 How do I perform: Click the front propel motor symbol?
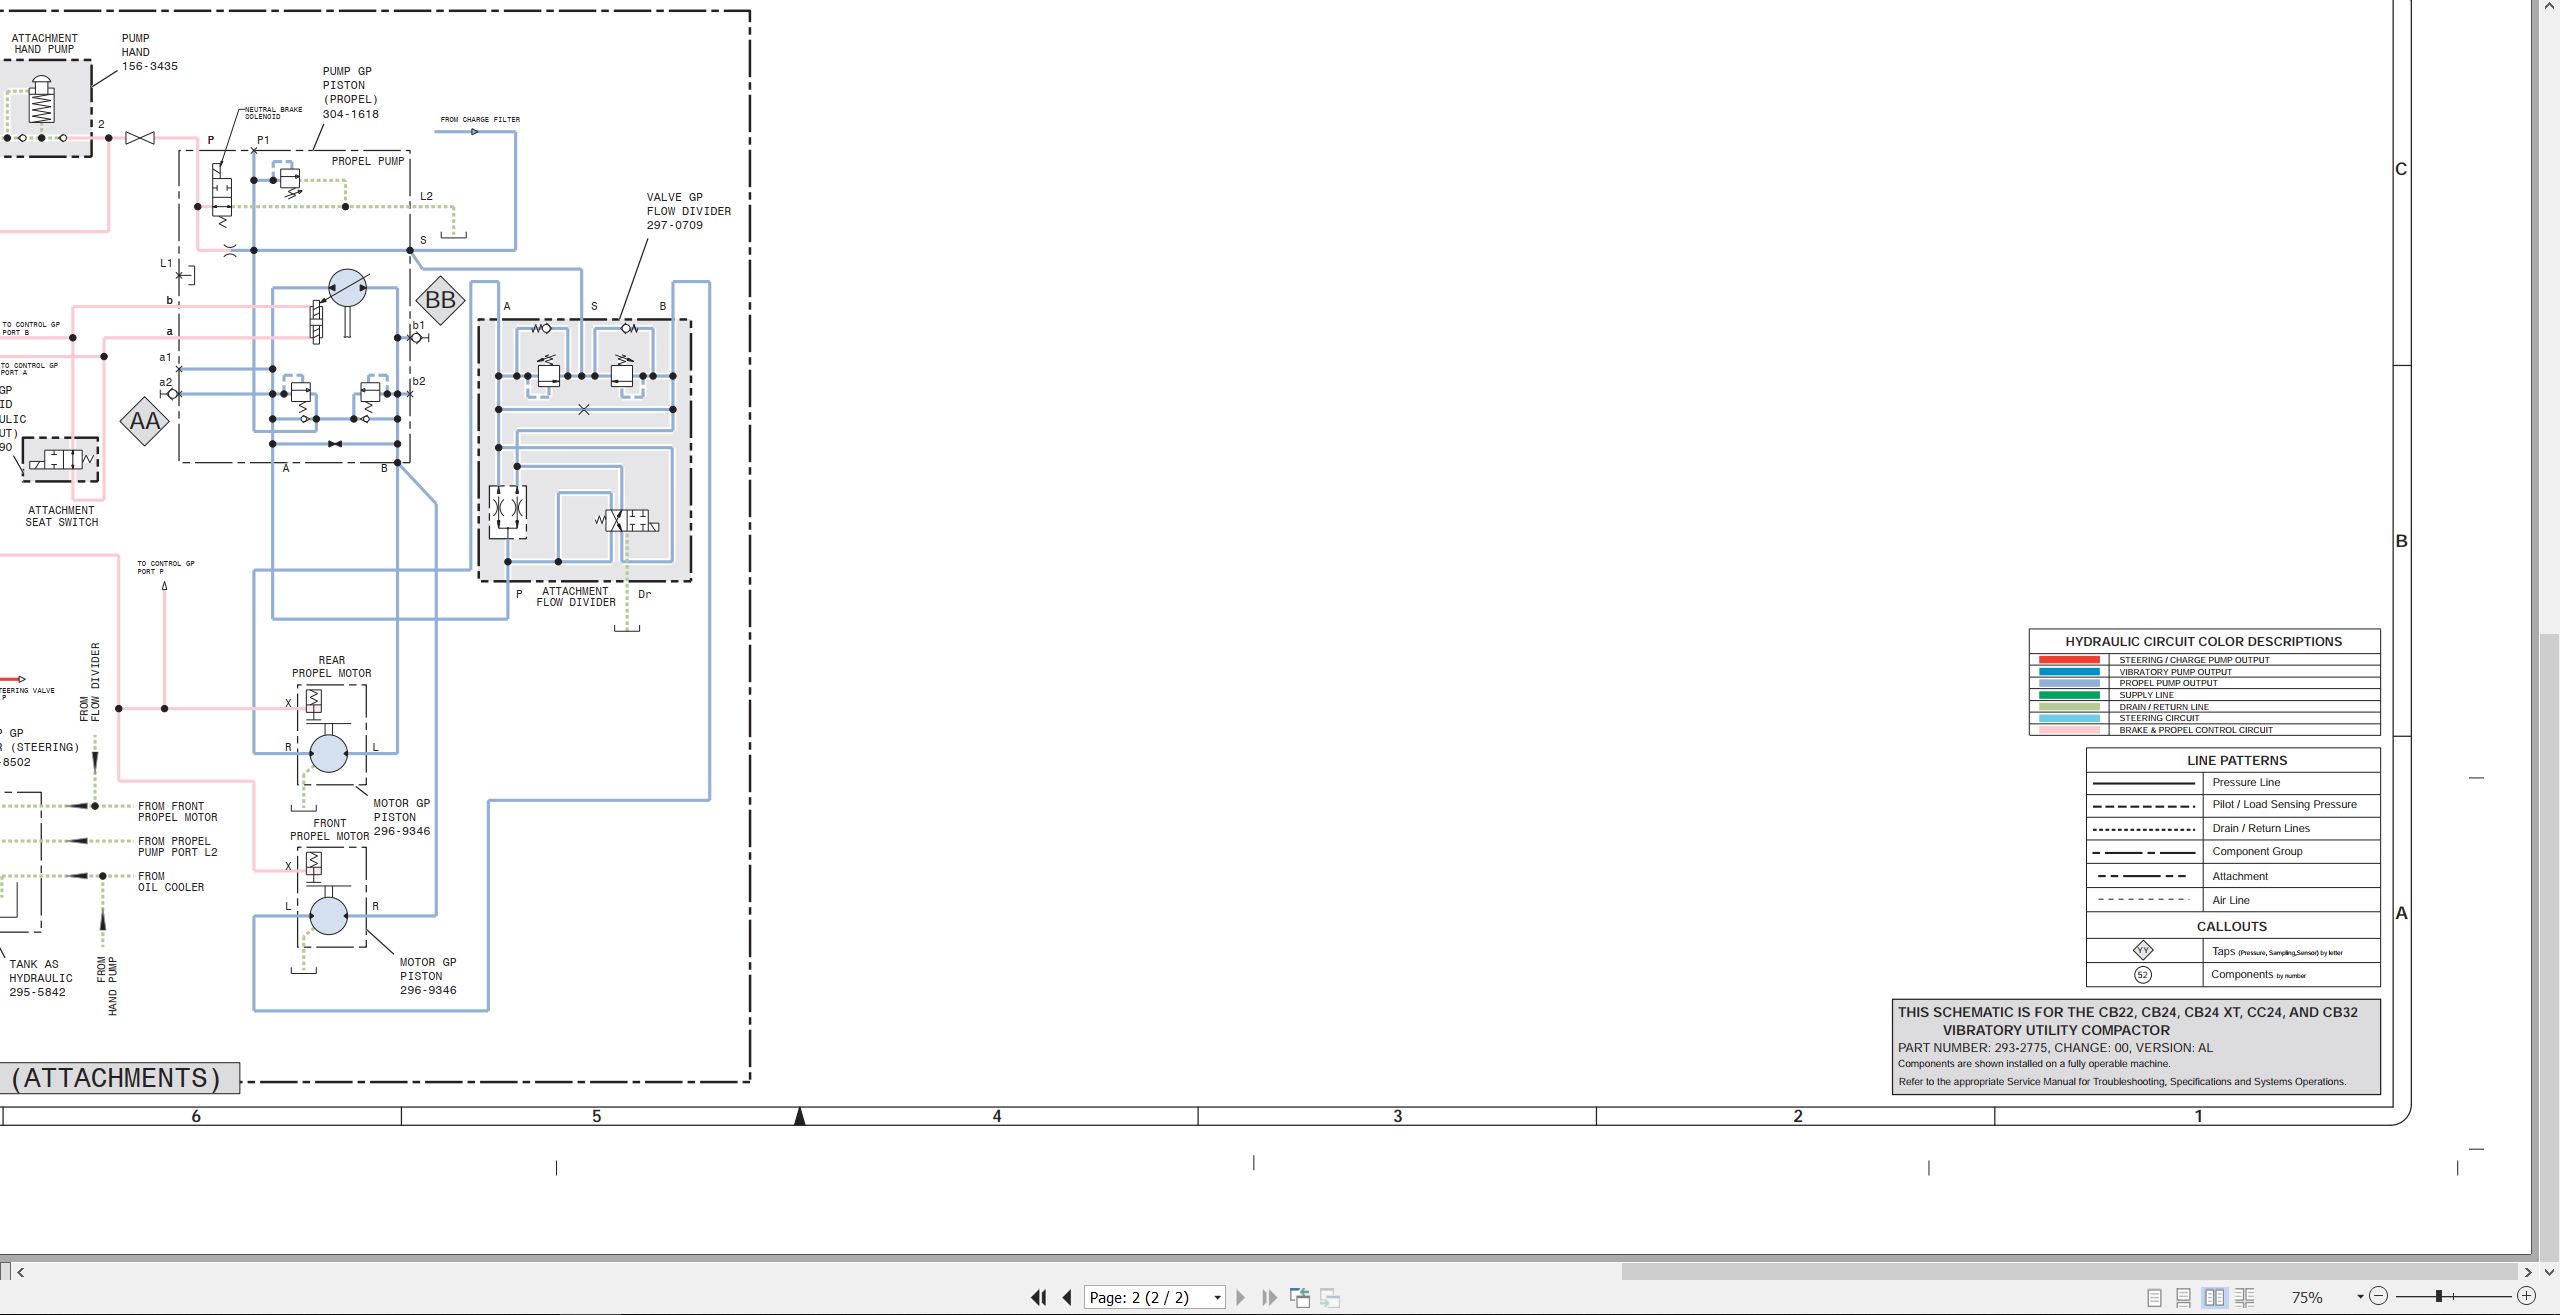coord(329,915)
